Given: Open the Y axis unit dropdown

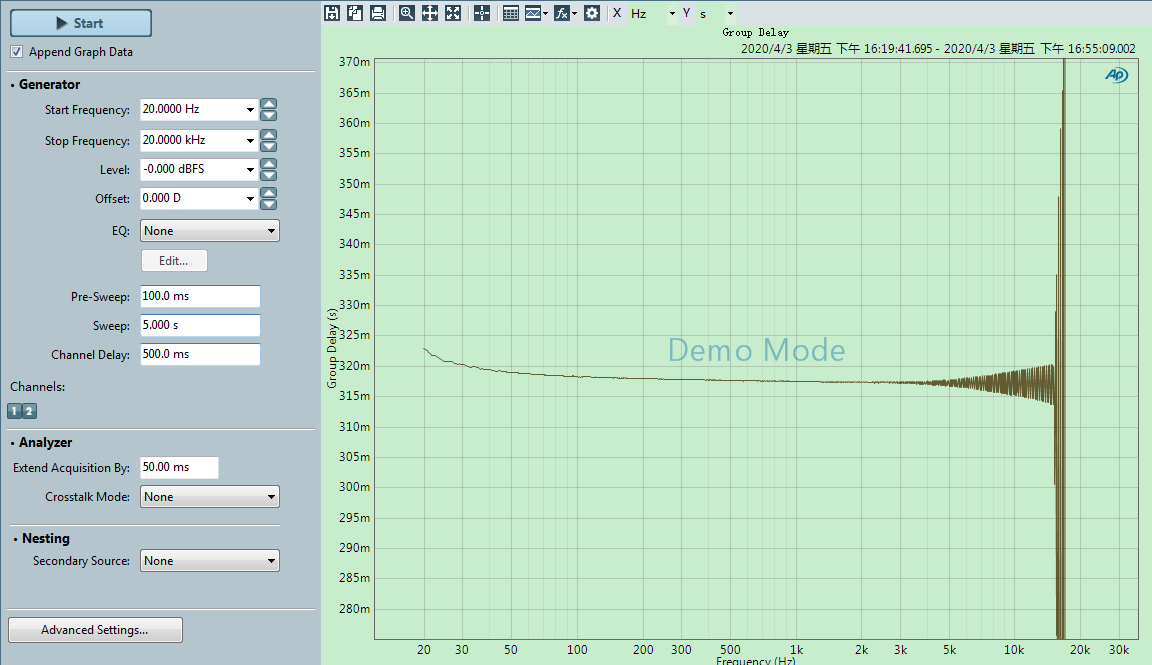Looking at the screenshot, I should 730,13.
